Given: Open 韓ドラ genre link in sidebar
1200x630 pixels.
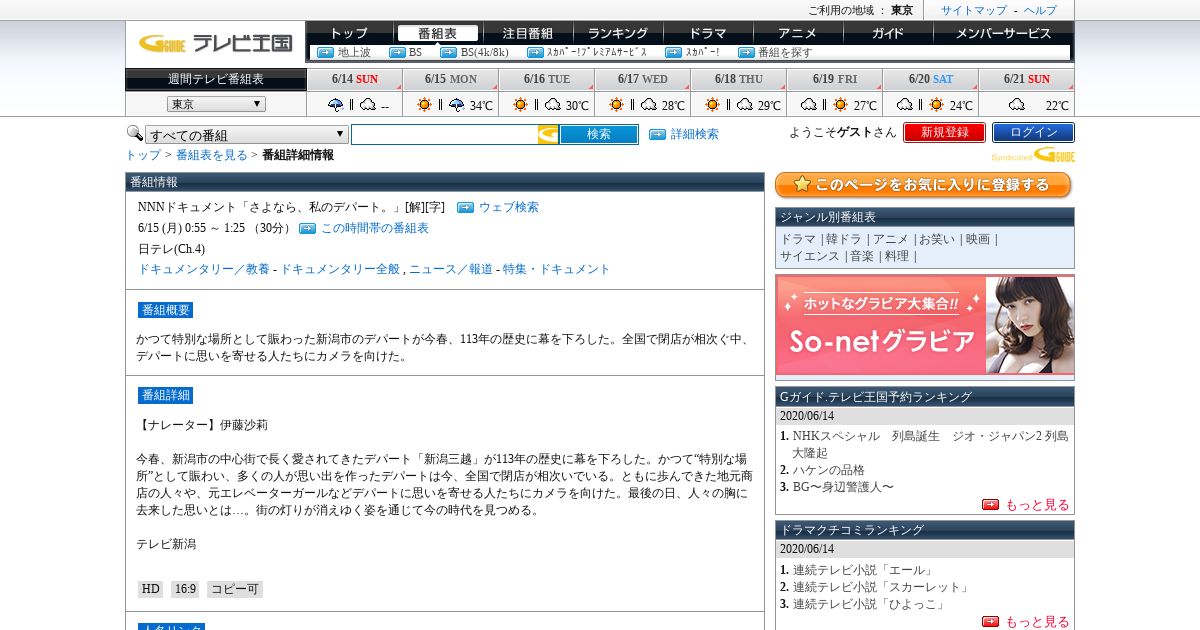Looking at the screenshot, I should 845,239.
